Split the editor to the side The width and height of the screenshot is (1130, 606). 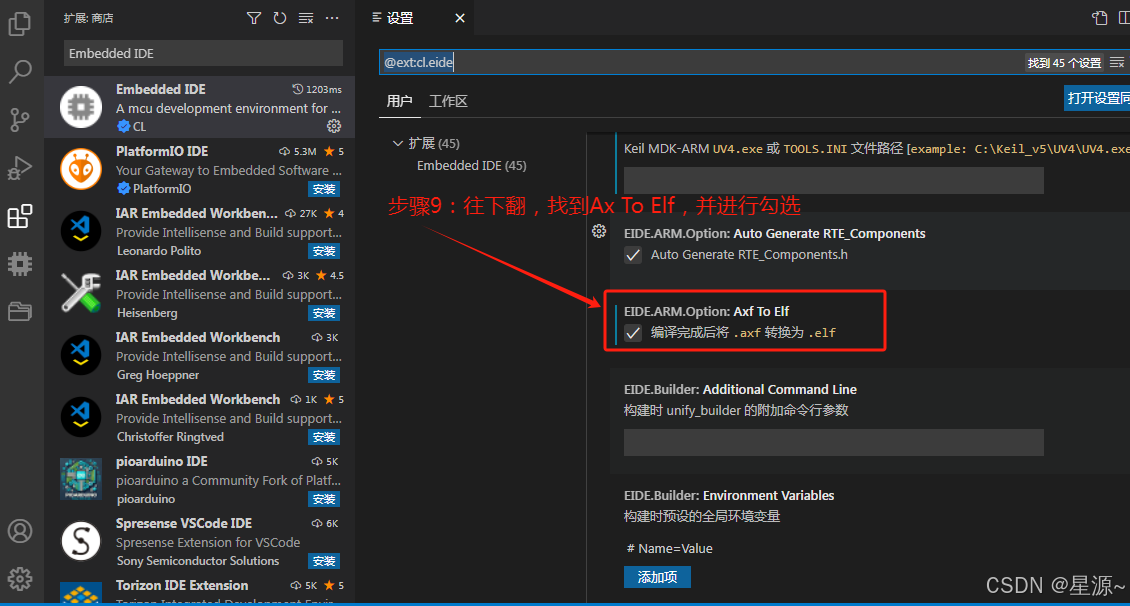point(1124,18)
